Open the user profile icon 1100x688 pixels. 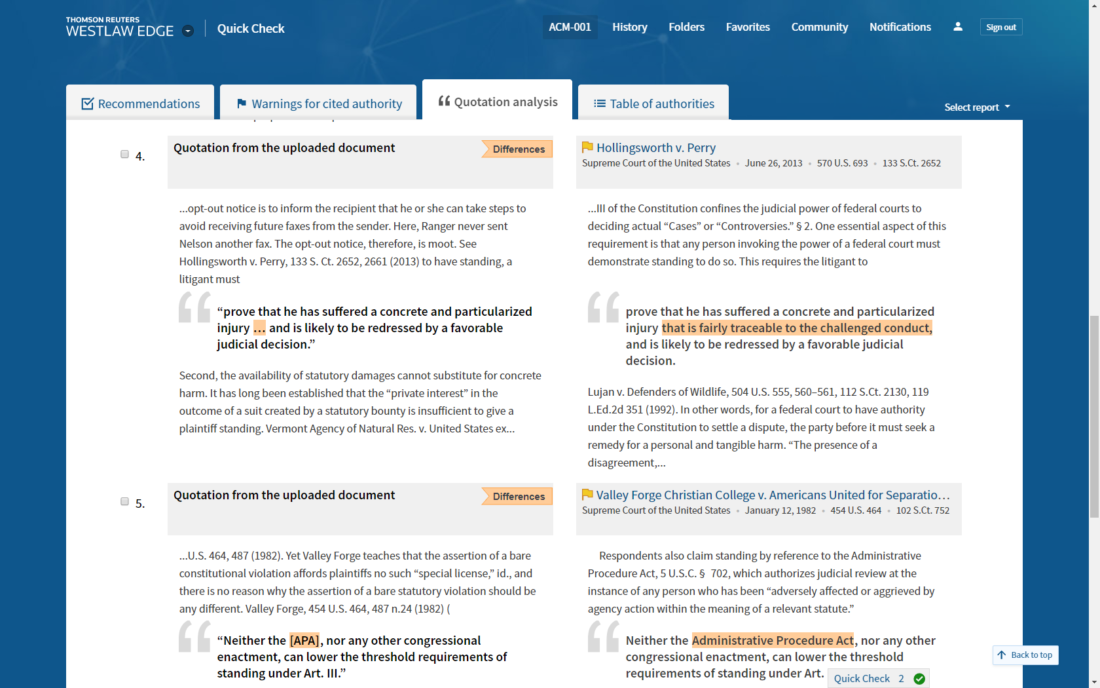coord(958,27)
